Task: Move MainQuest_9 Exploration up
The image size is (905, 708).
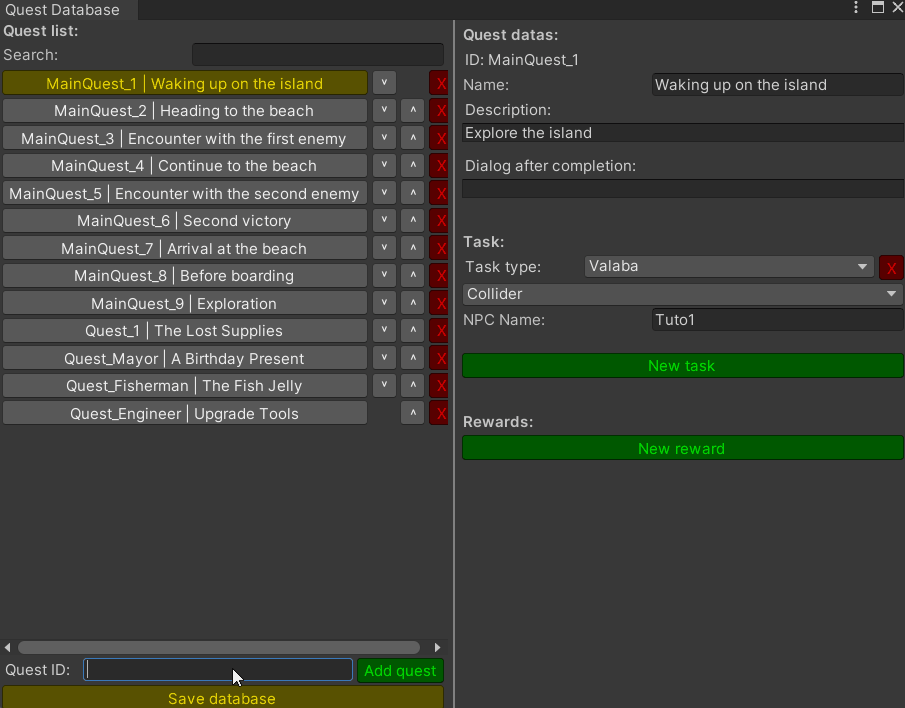Action: tap(413, 304)
